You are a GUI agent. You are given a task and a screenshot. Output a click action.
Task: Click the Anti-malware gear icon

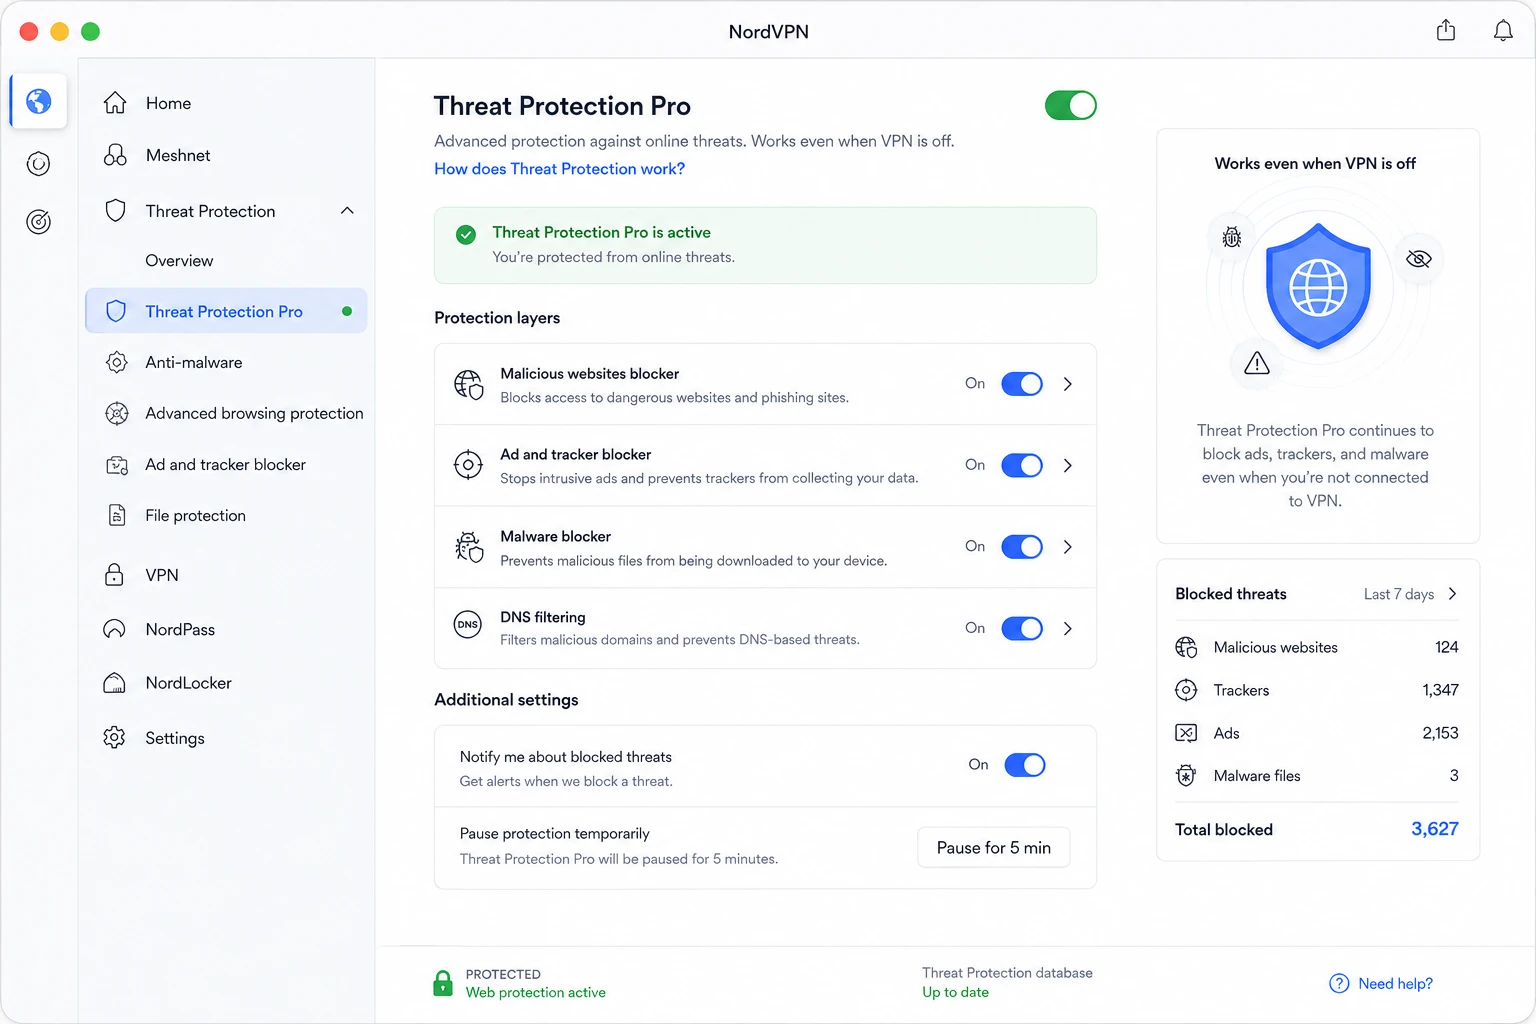click(x=116, y=362)
